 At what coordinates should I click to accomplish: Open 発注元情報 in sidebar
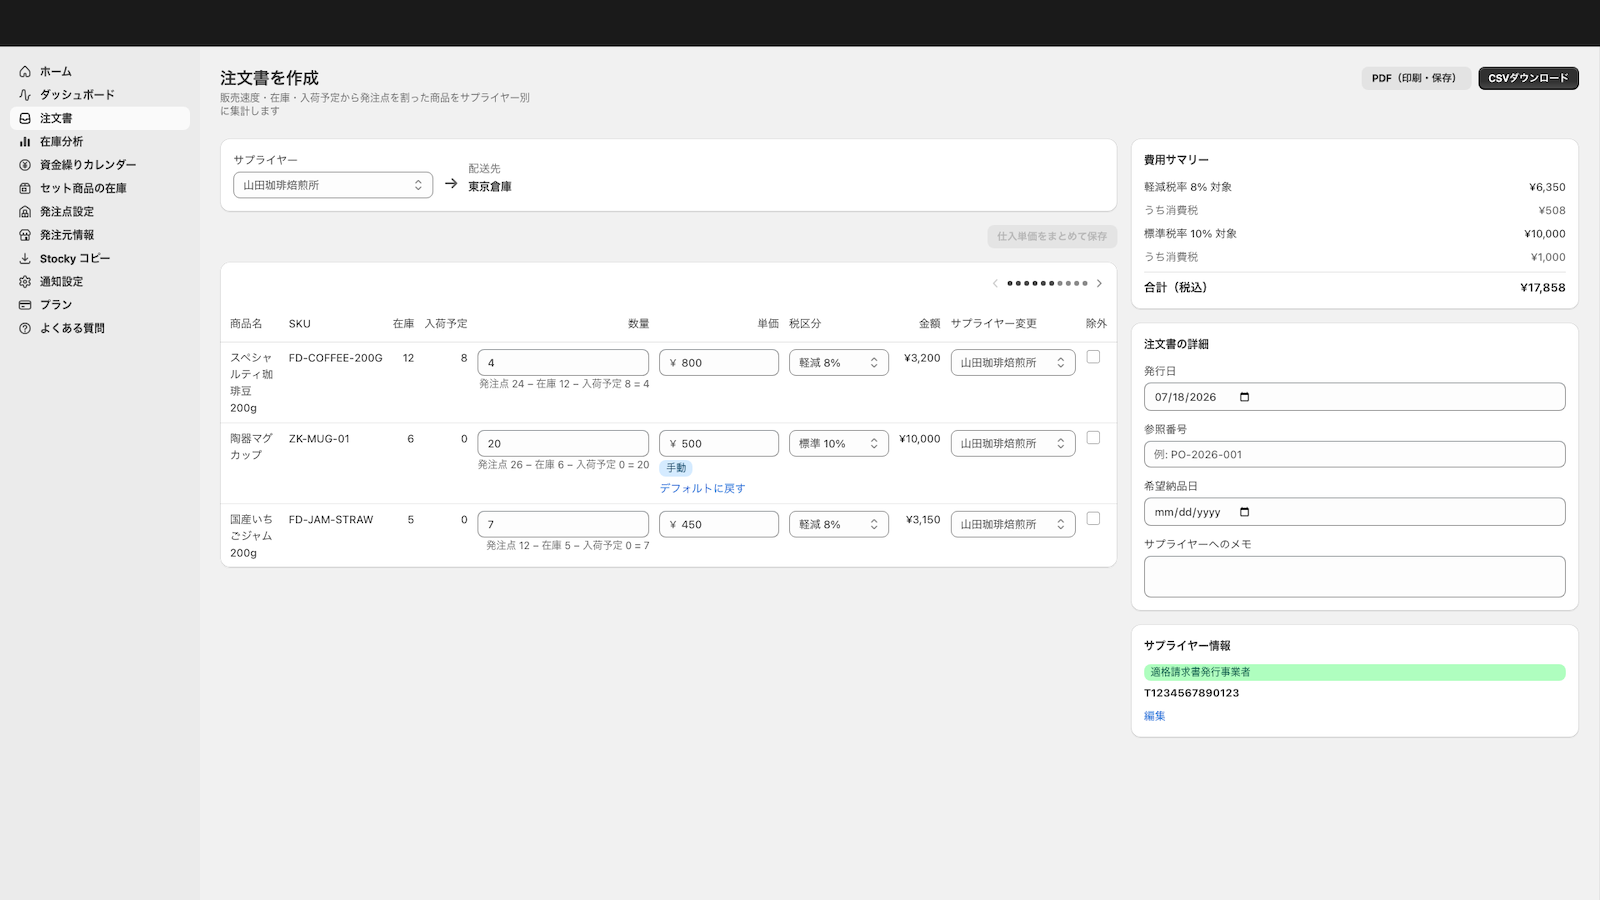pyautogui.click(x=100, y=235)
